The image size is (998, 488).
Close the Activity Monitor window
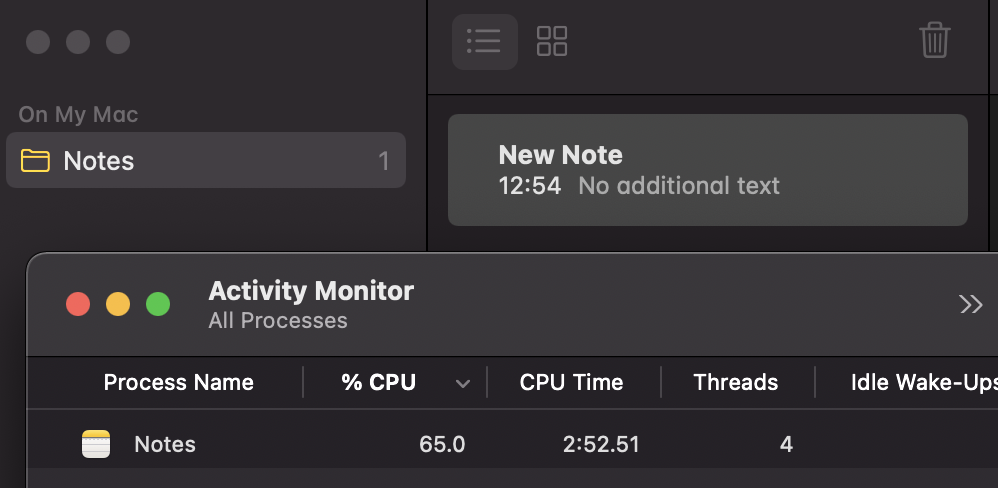[78, 304]
